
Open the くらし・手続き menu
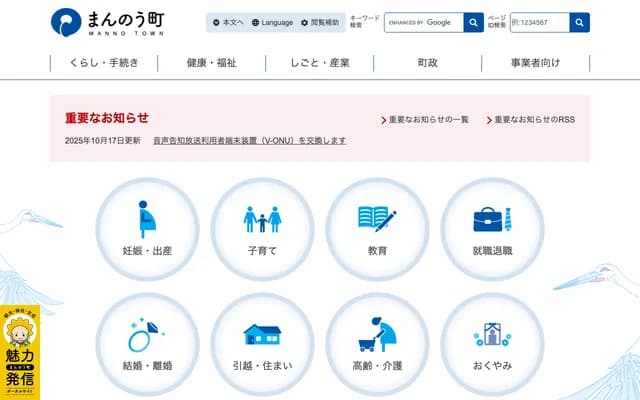pos(104,63)
